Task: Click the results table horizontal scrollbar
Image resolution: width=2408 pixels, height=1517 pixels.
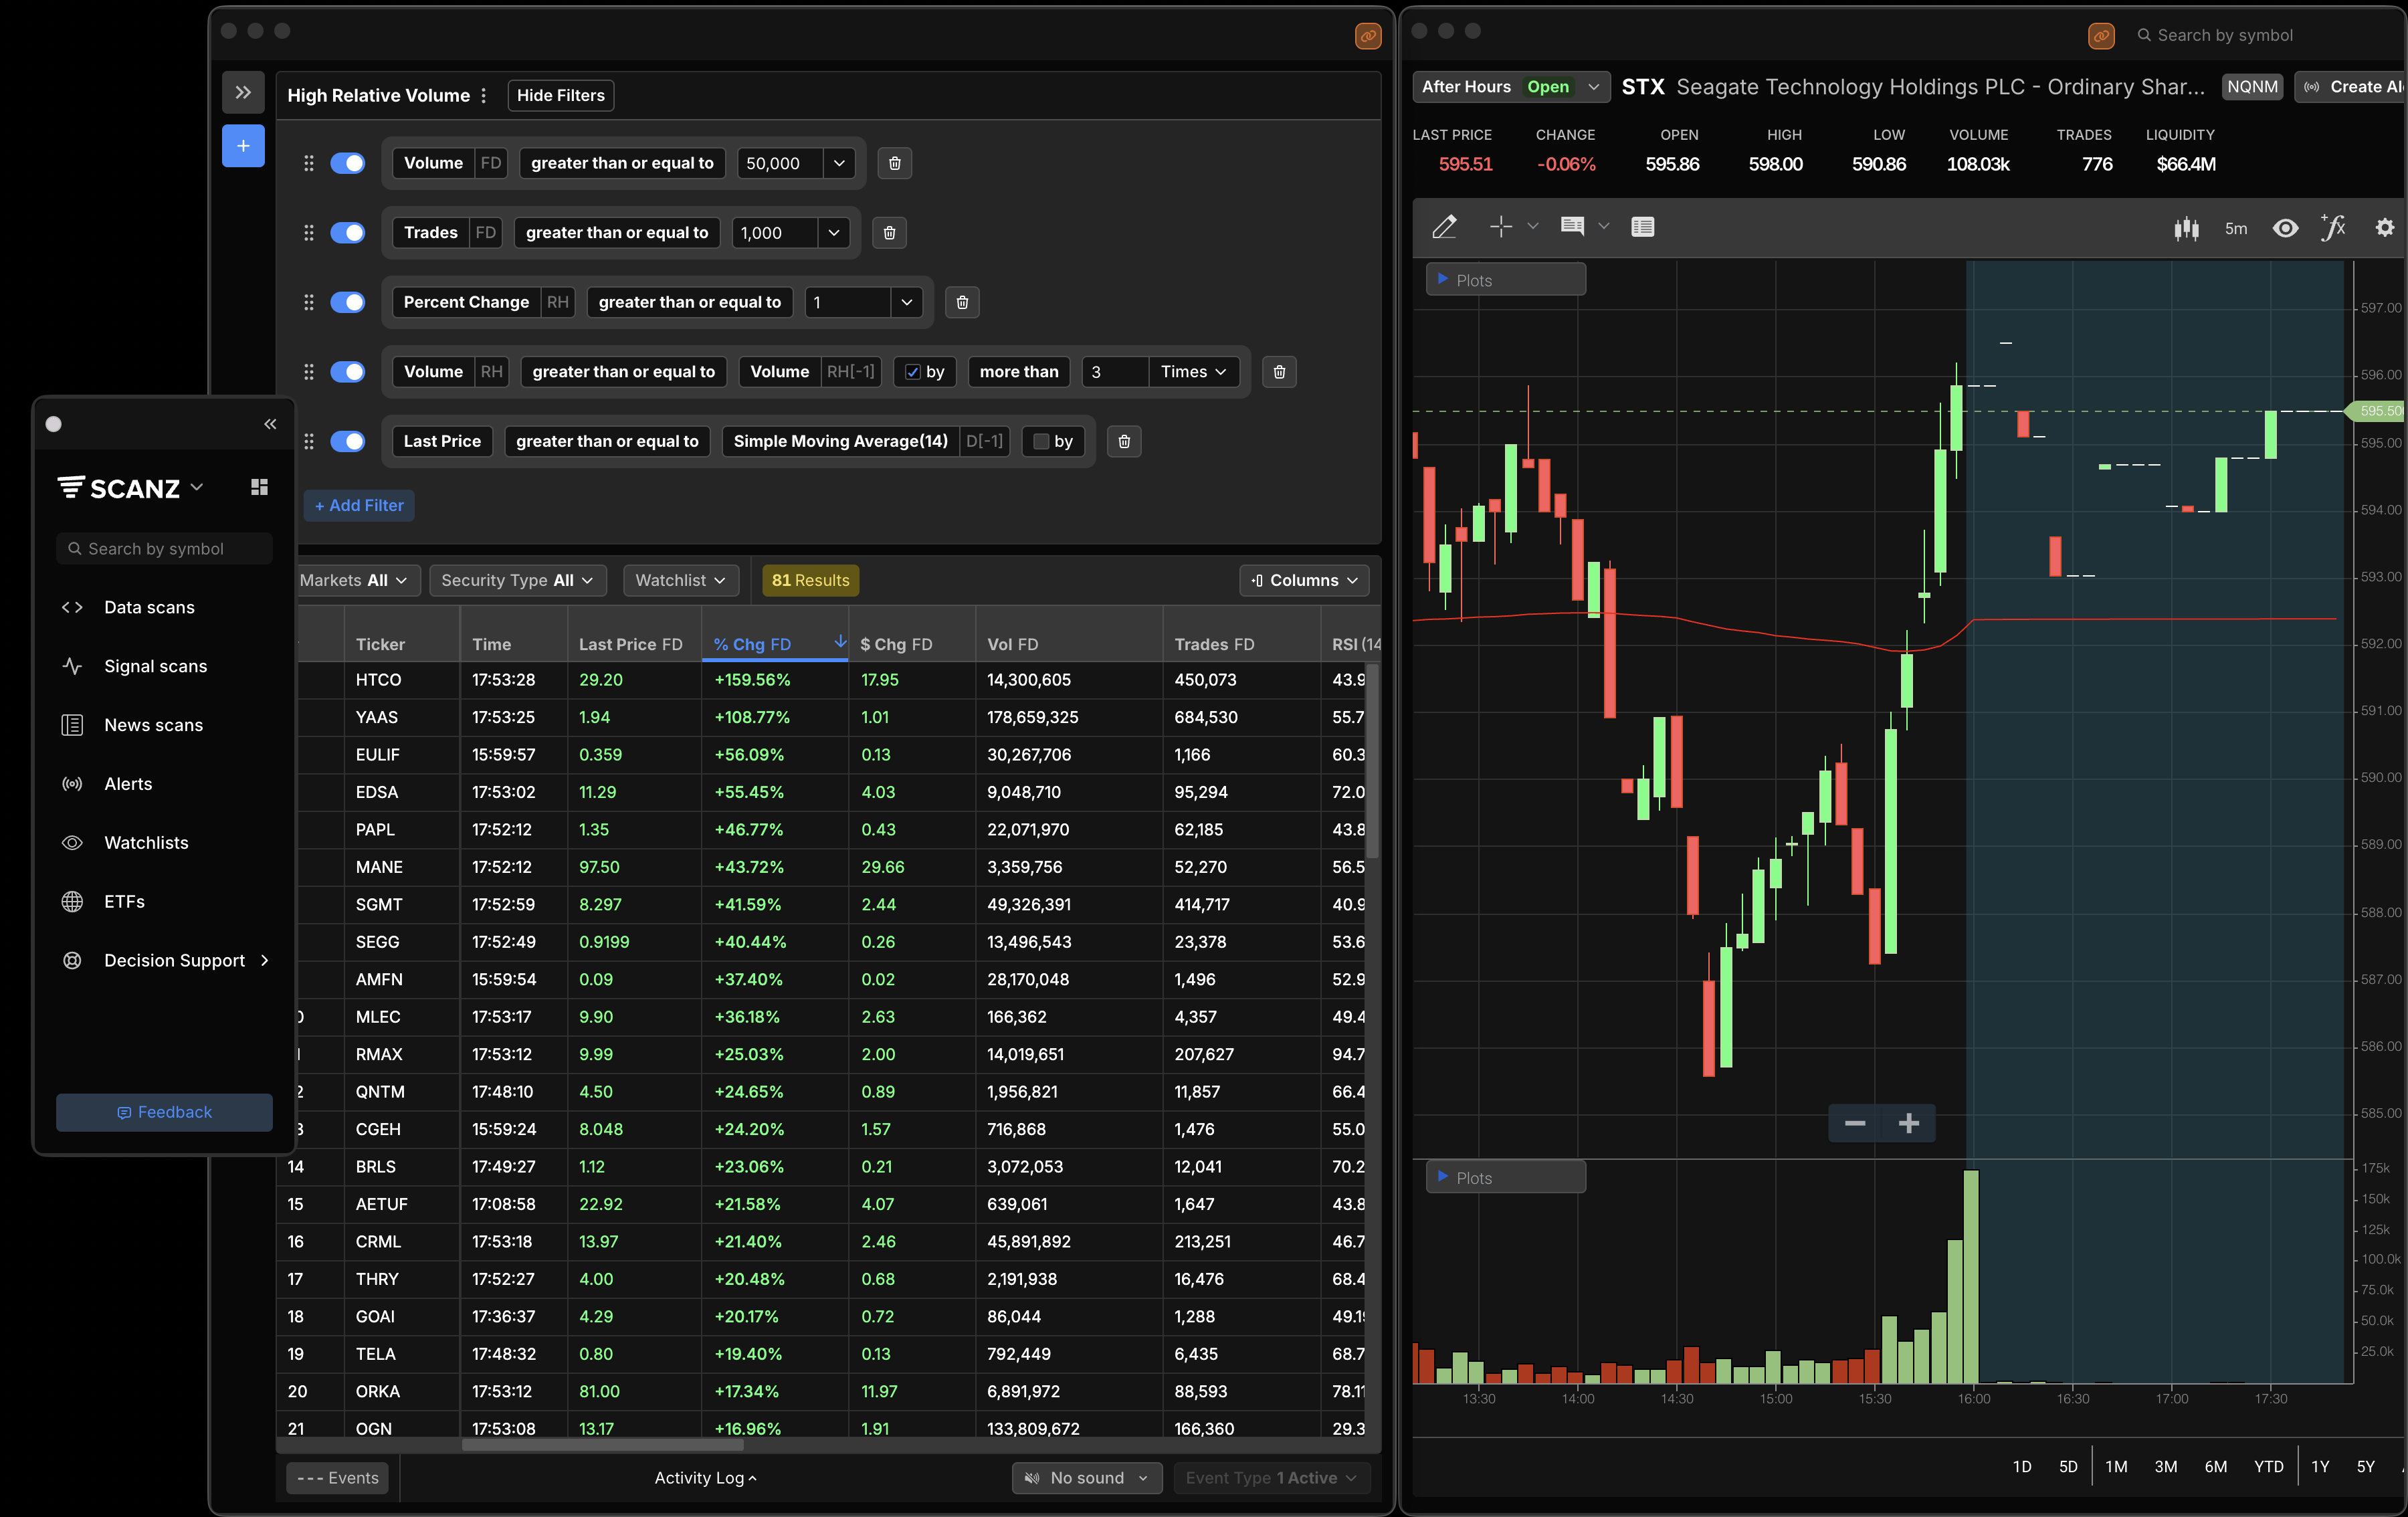Action: 602,1444
